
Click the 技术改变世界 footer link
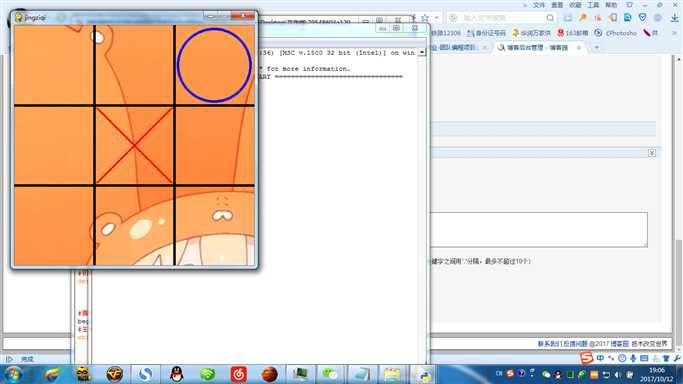tap(649, 344)
